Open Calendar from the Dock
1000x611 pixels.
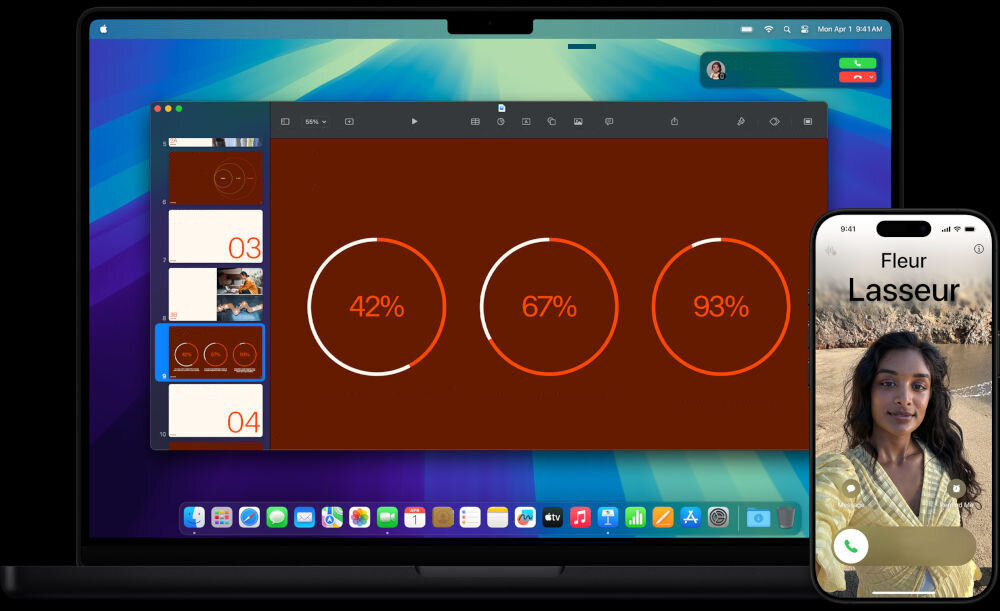pyautogui.click(x=415, y=517)
